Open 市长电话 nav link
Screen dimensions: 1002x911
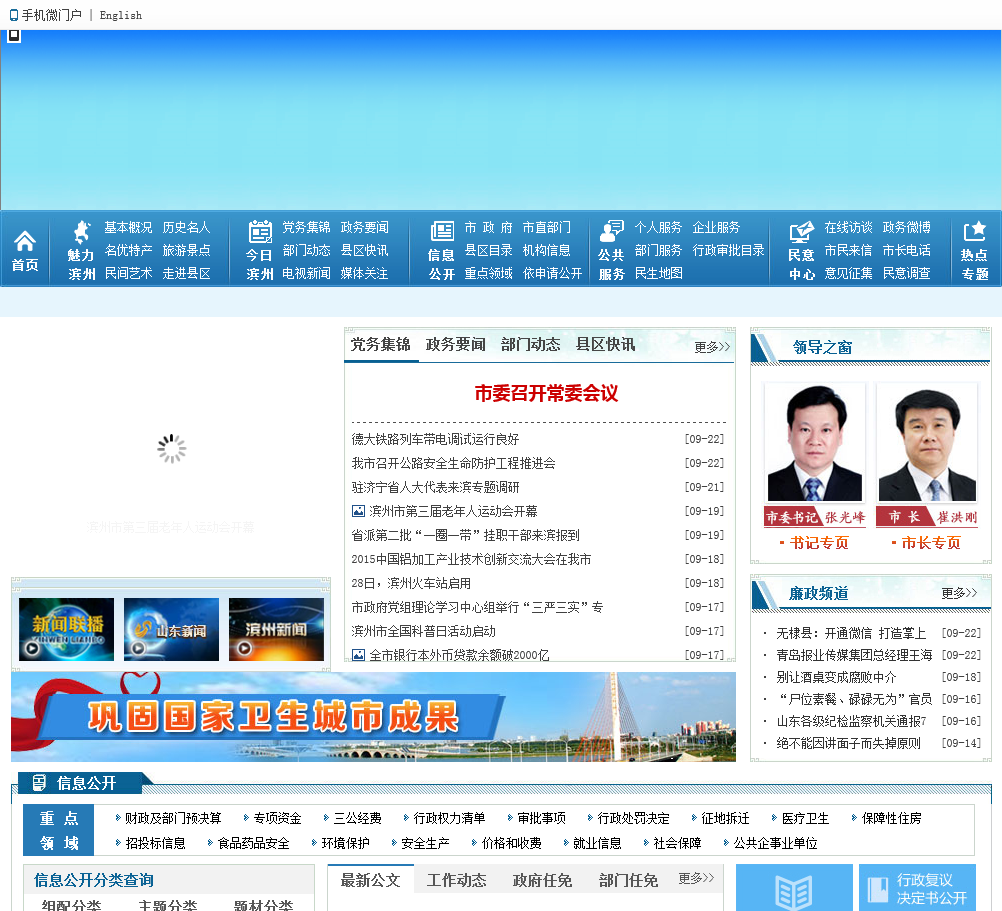[907, 250]
